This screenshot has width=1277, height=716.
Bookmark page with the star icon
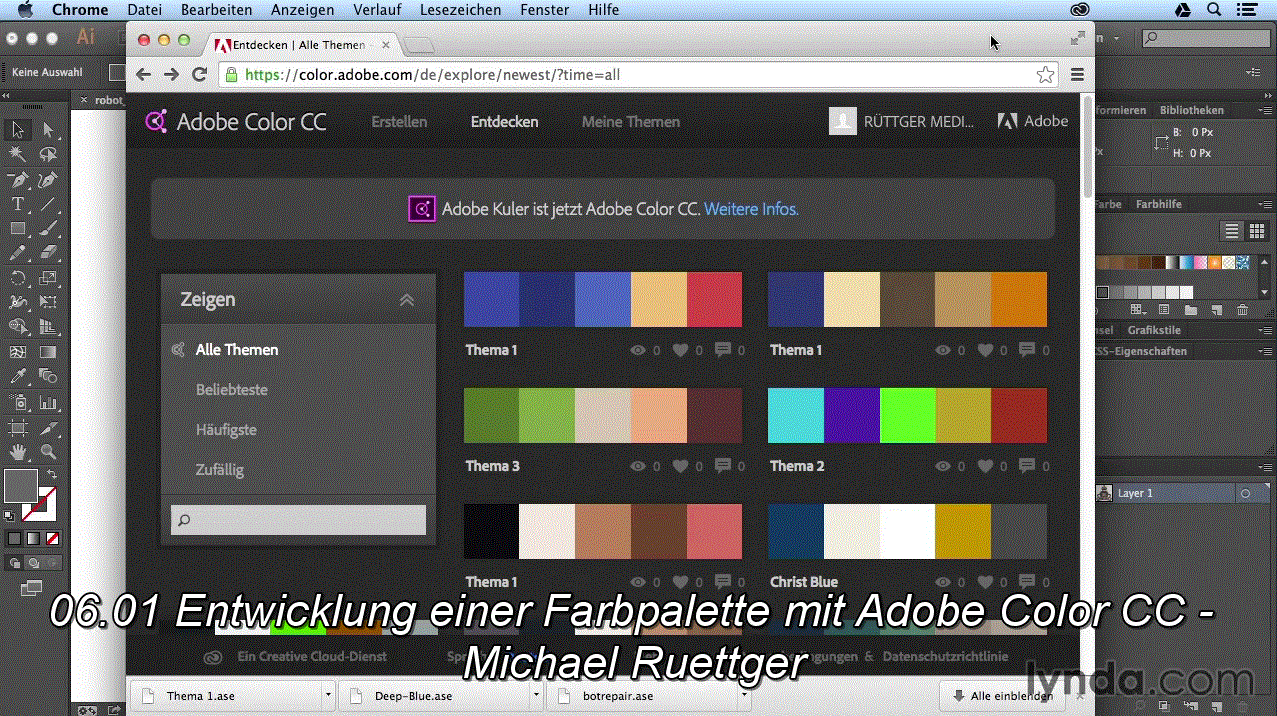(x=1045, y=75)
